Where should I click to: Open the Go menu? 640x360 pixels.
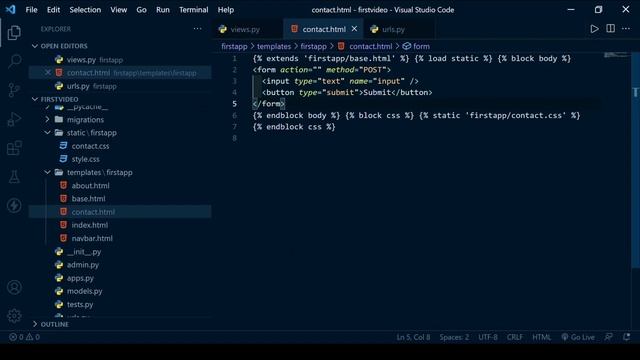point(141,10)
